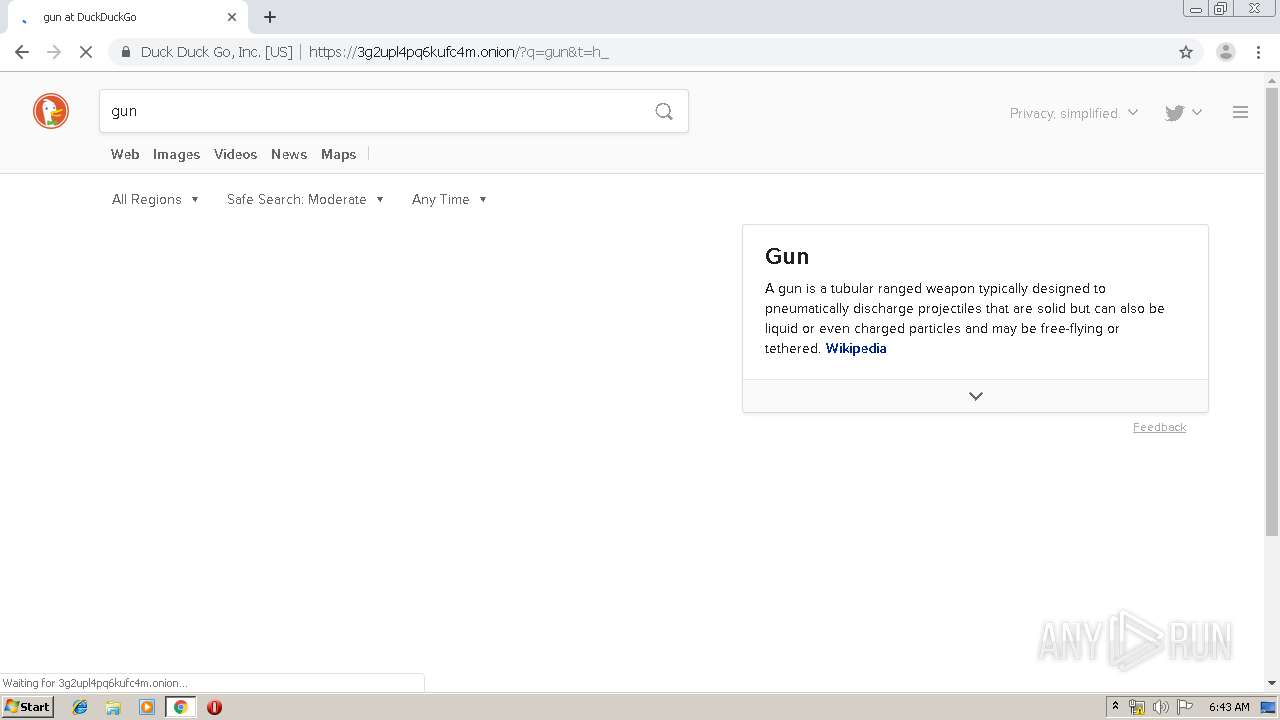Click the browser forward arrow
Viewport: 1280px width, 720px height.
point(54,52)
